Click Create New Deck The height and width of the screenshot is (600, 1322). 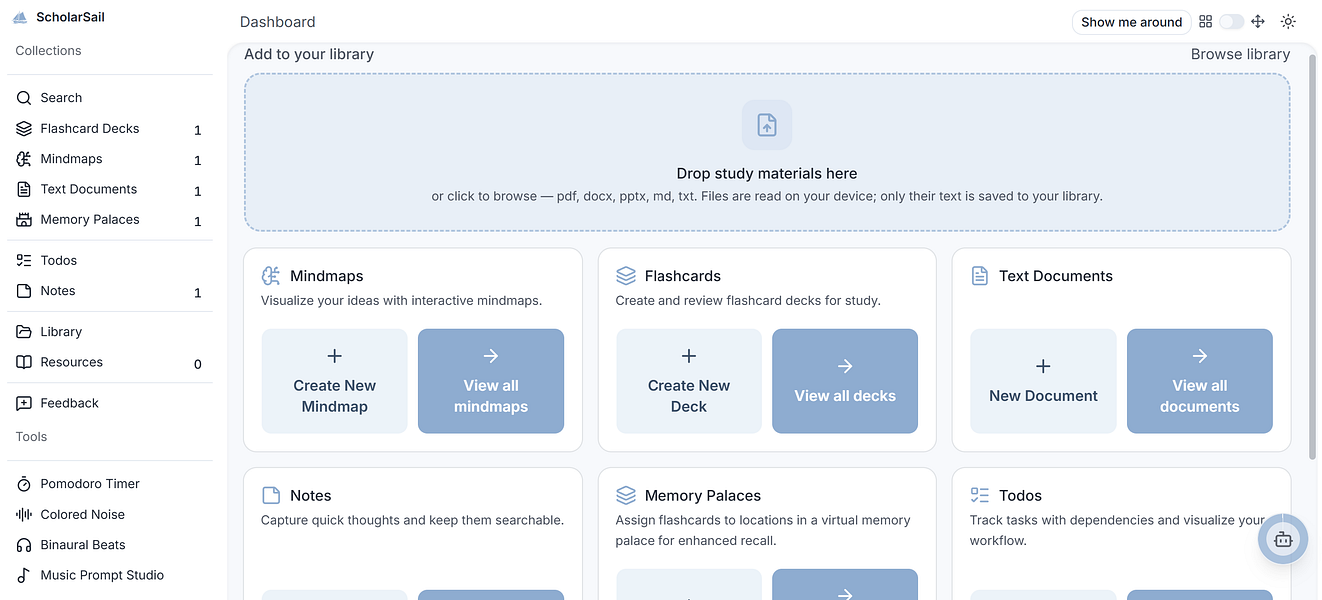(x=689, y=381)
